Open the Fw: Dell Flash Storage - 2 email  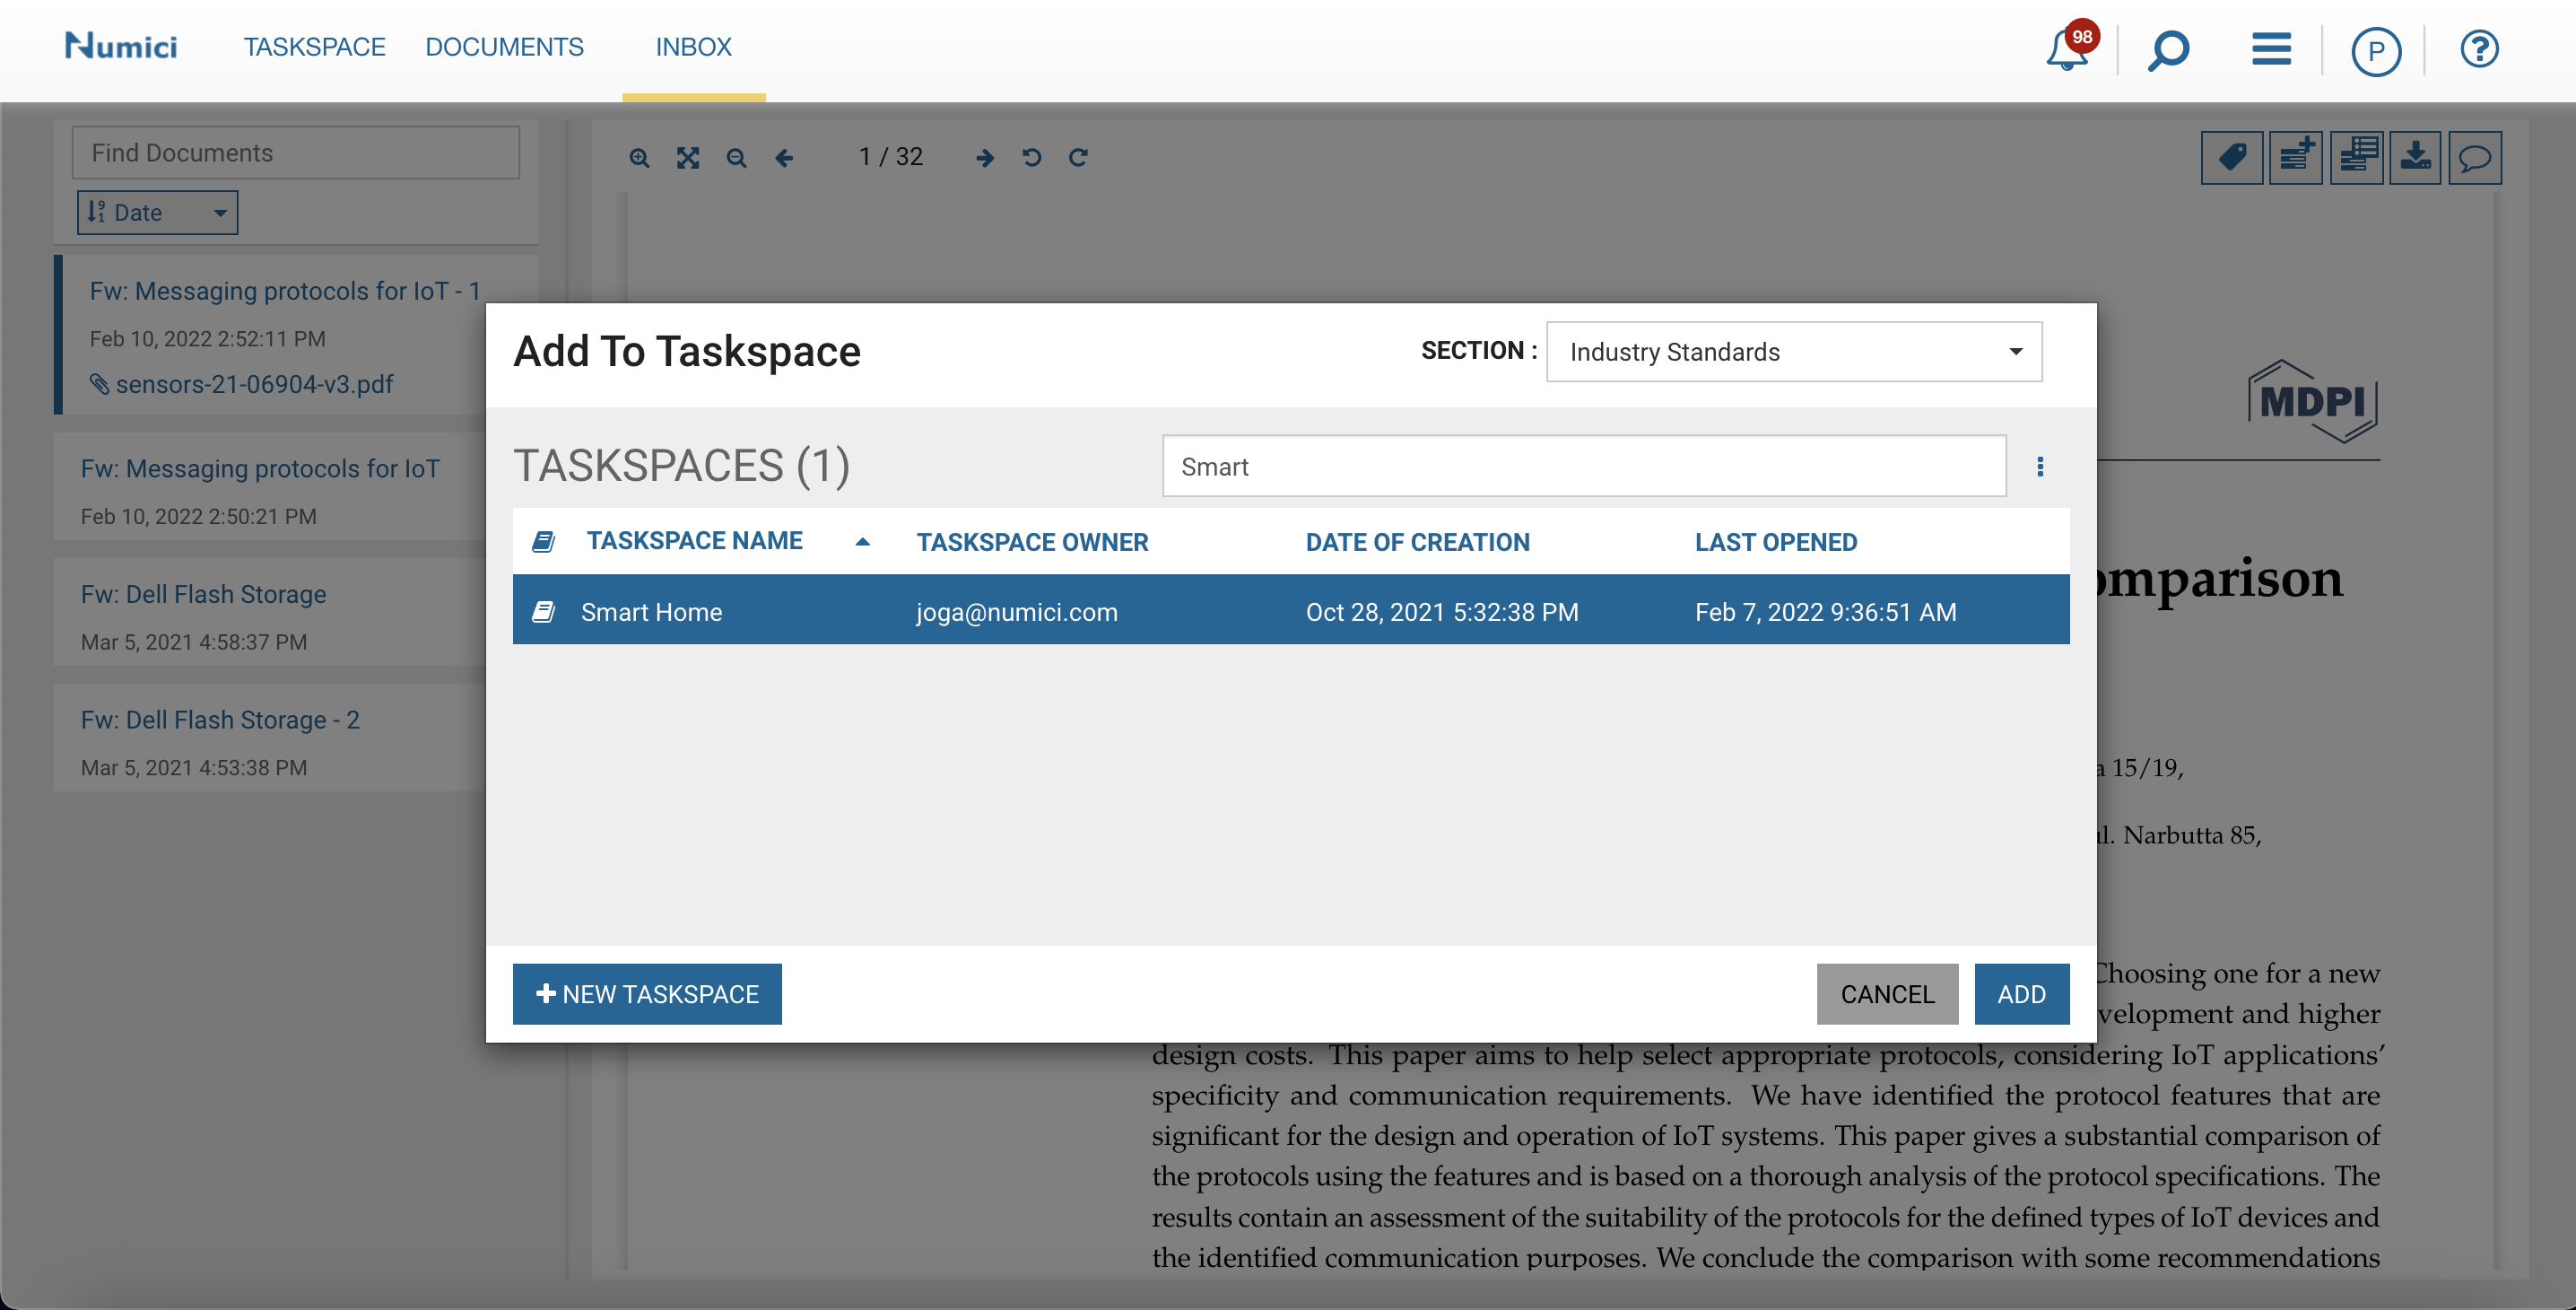[220, 720]
